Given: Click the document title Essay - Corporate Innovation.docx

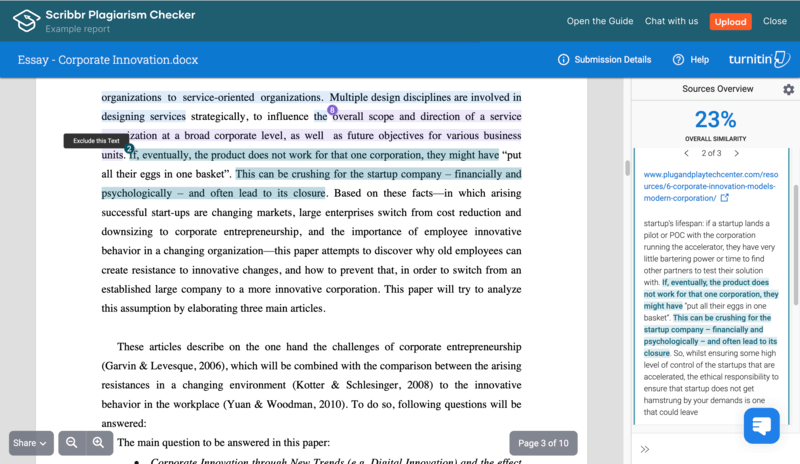Looking at the screenshot, I should pos(108,60).
